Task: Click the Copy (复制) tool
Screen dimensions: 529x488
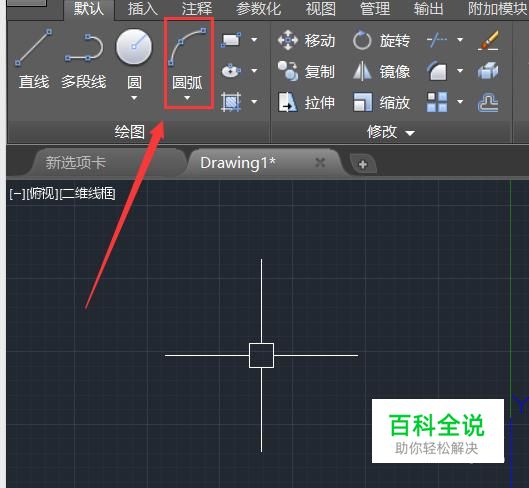Action: (x=306, y=71)
